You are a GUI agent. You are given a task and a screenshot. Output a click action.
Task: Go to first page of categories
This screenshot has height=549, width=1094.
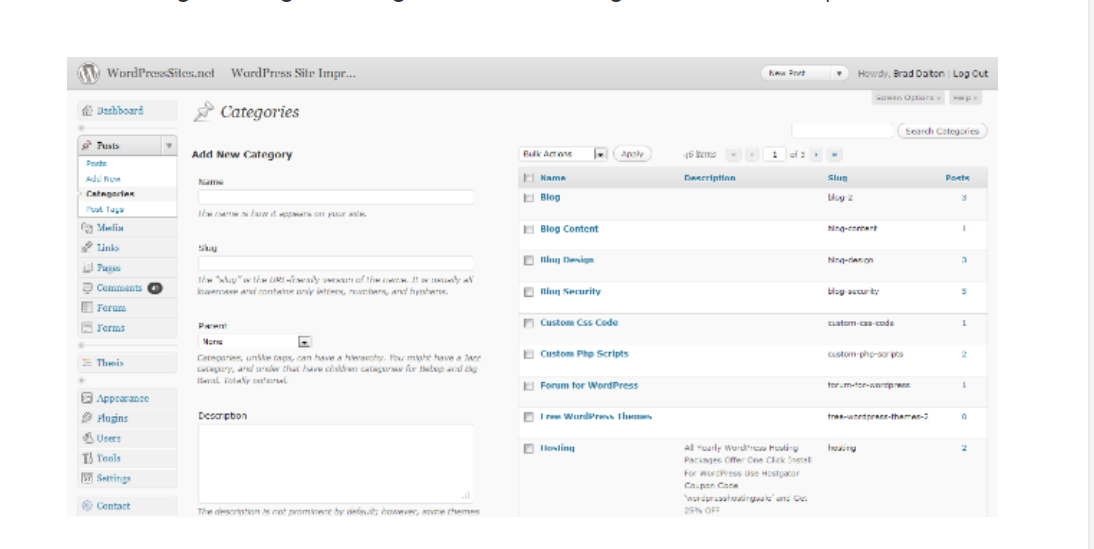733,154
